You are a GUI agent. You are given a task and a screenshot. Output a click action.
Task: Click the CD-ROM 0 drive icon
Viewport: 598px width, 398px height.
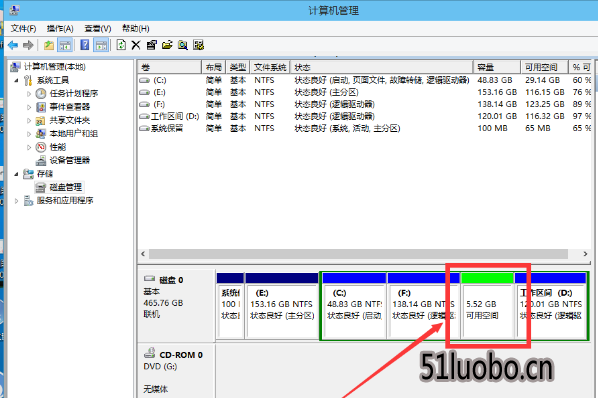150,353
